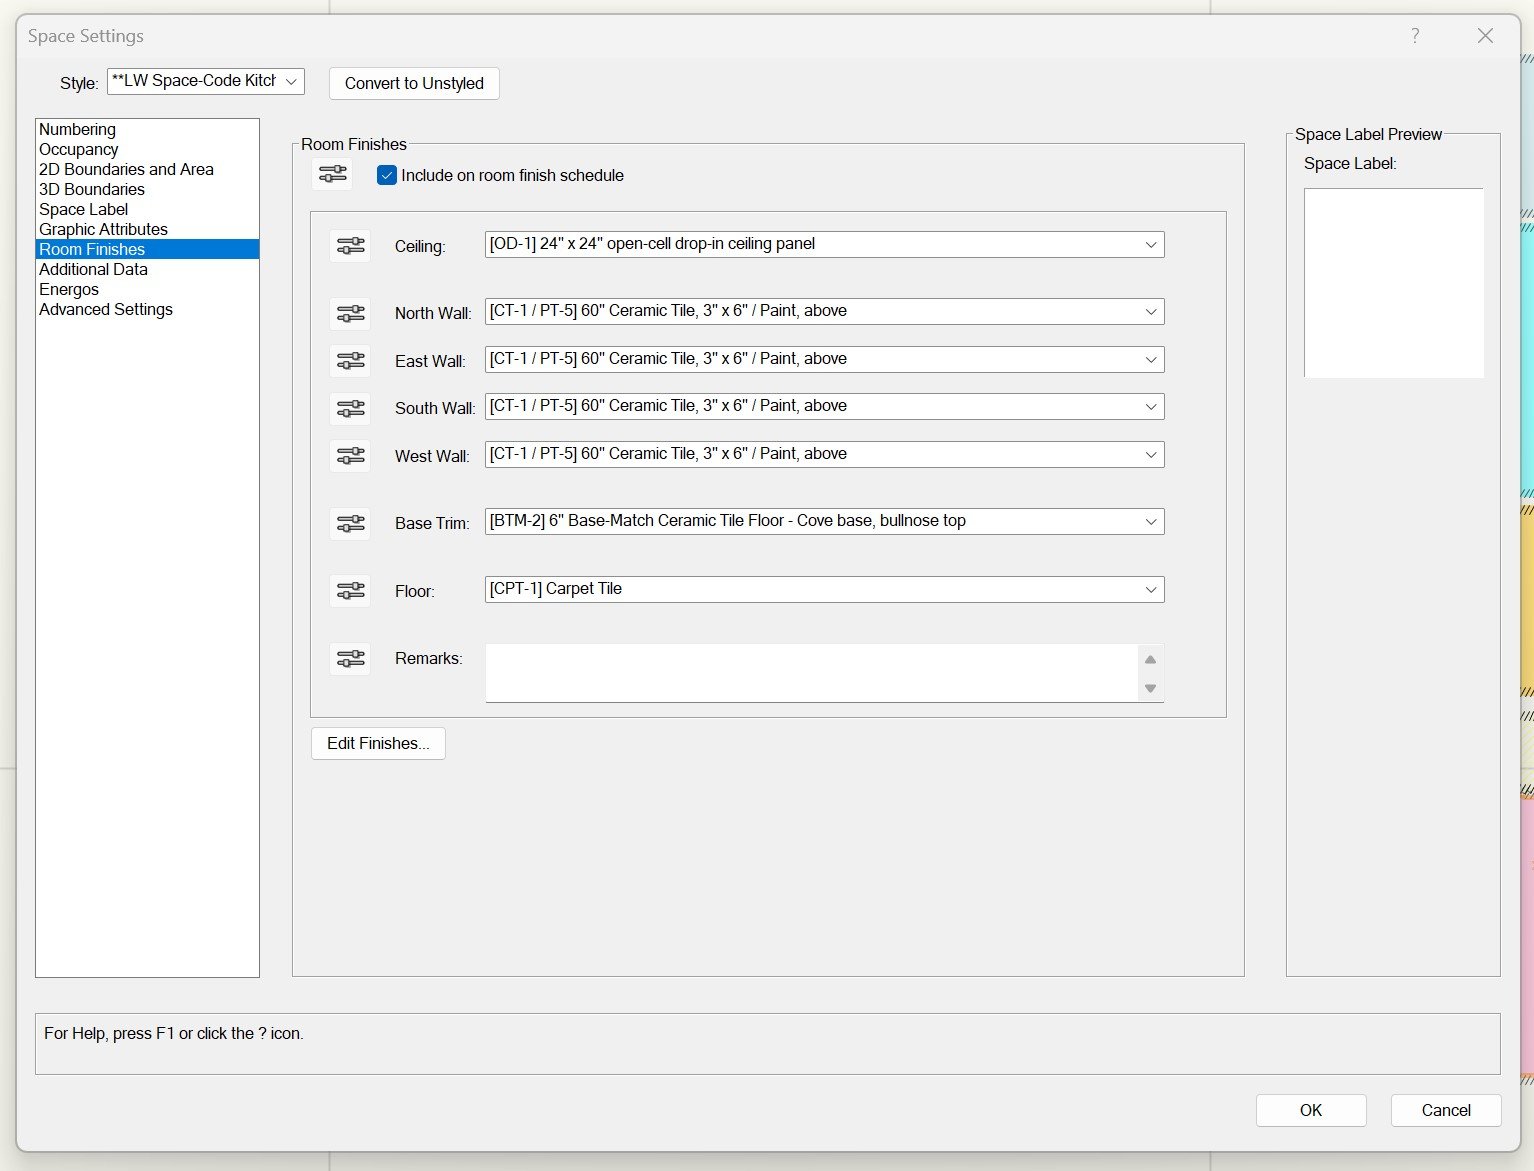Open dialog help via the question mark icon
This screenshot has width=1534, height=1171.
pos(1414,35)
